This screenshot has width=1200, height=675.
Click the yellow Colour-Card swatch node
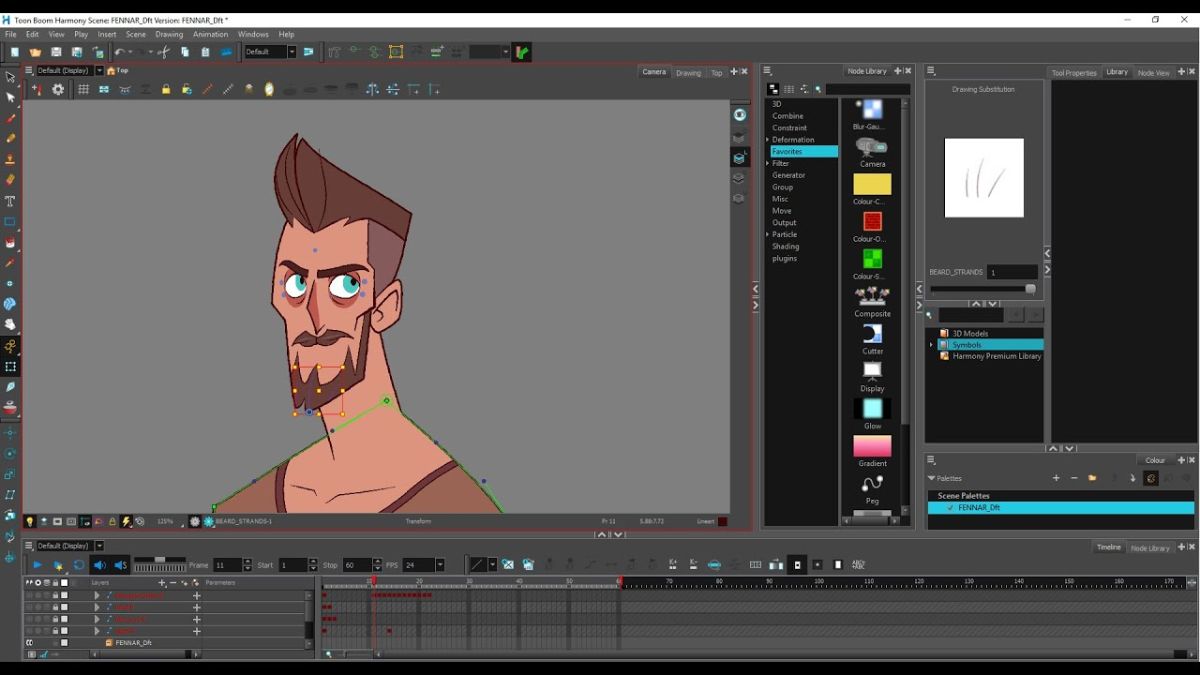pyautogui.click(x=872, y=185)
